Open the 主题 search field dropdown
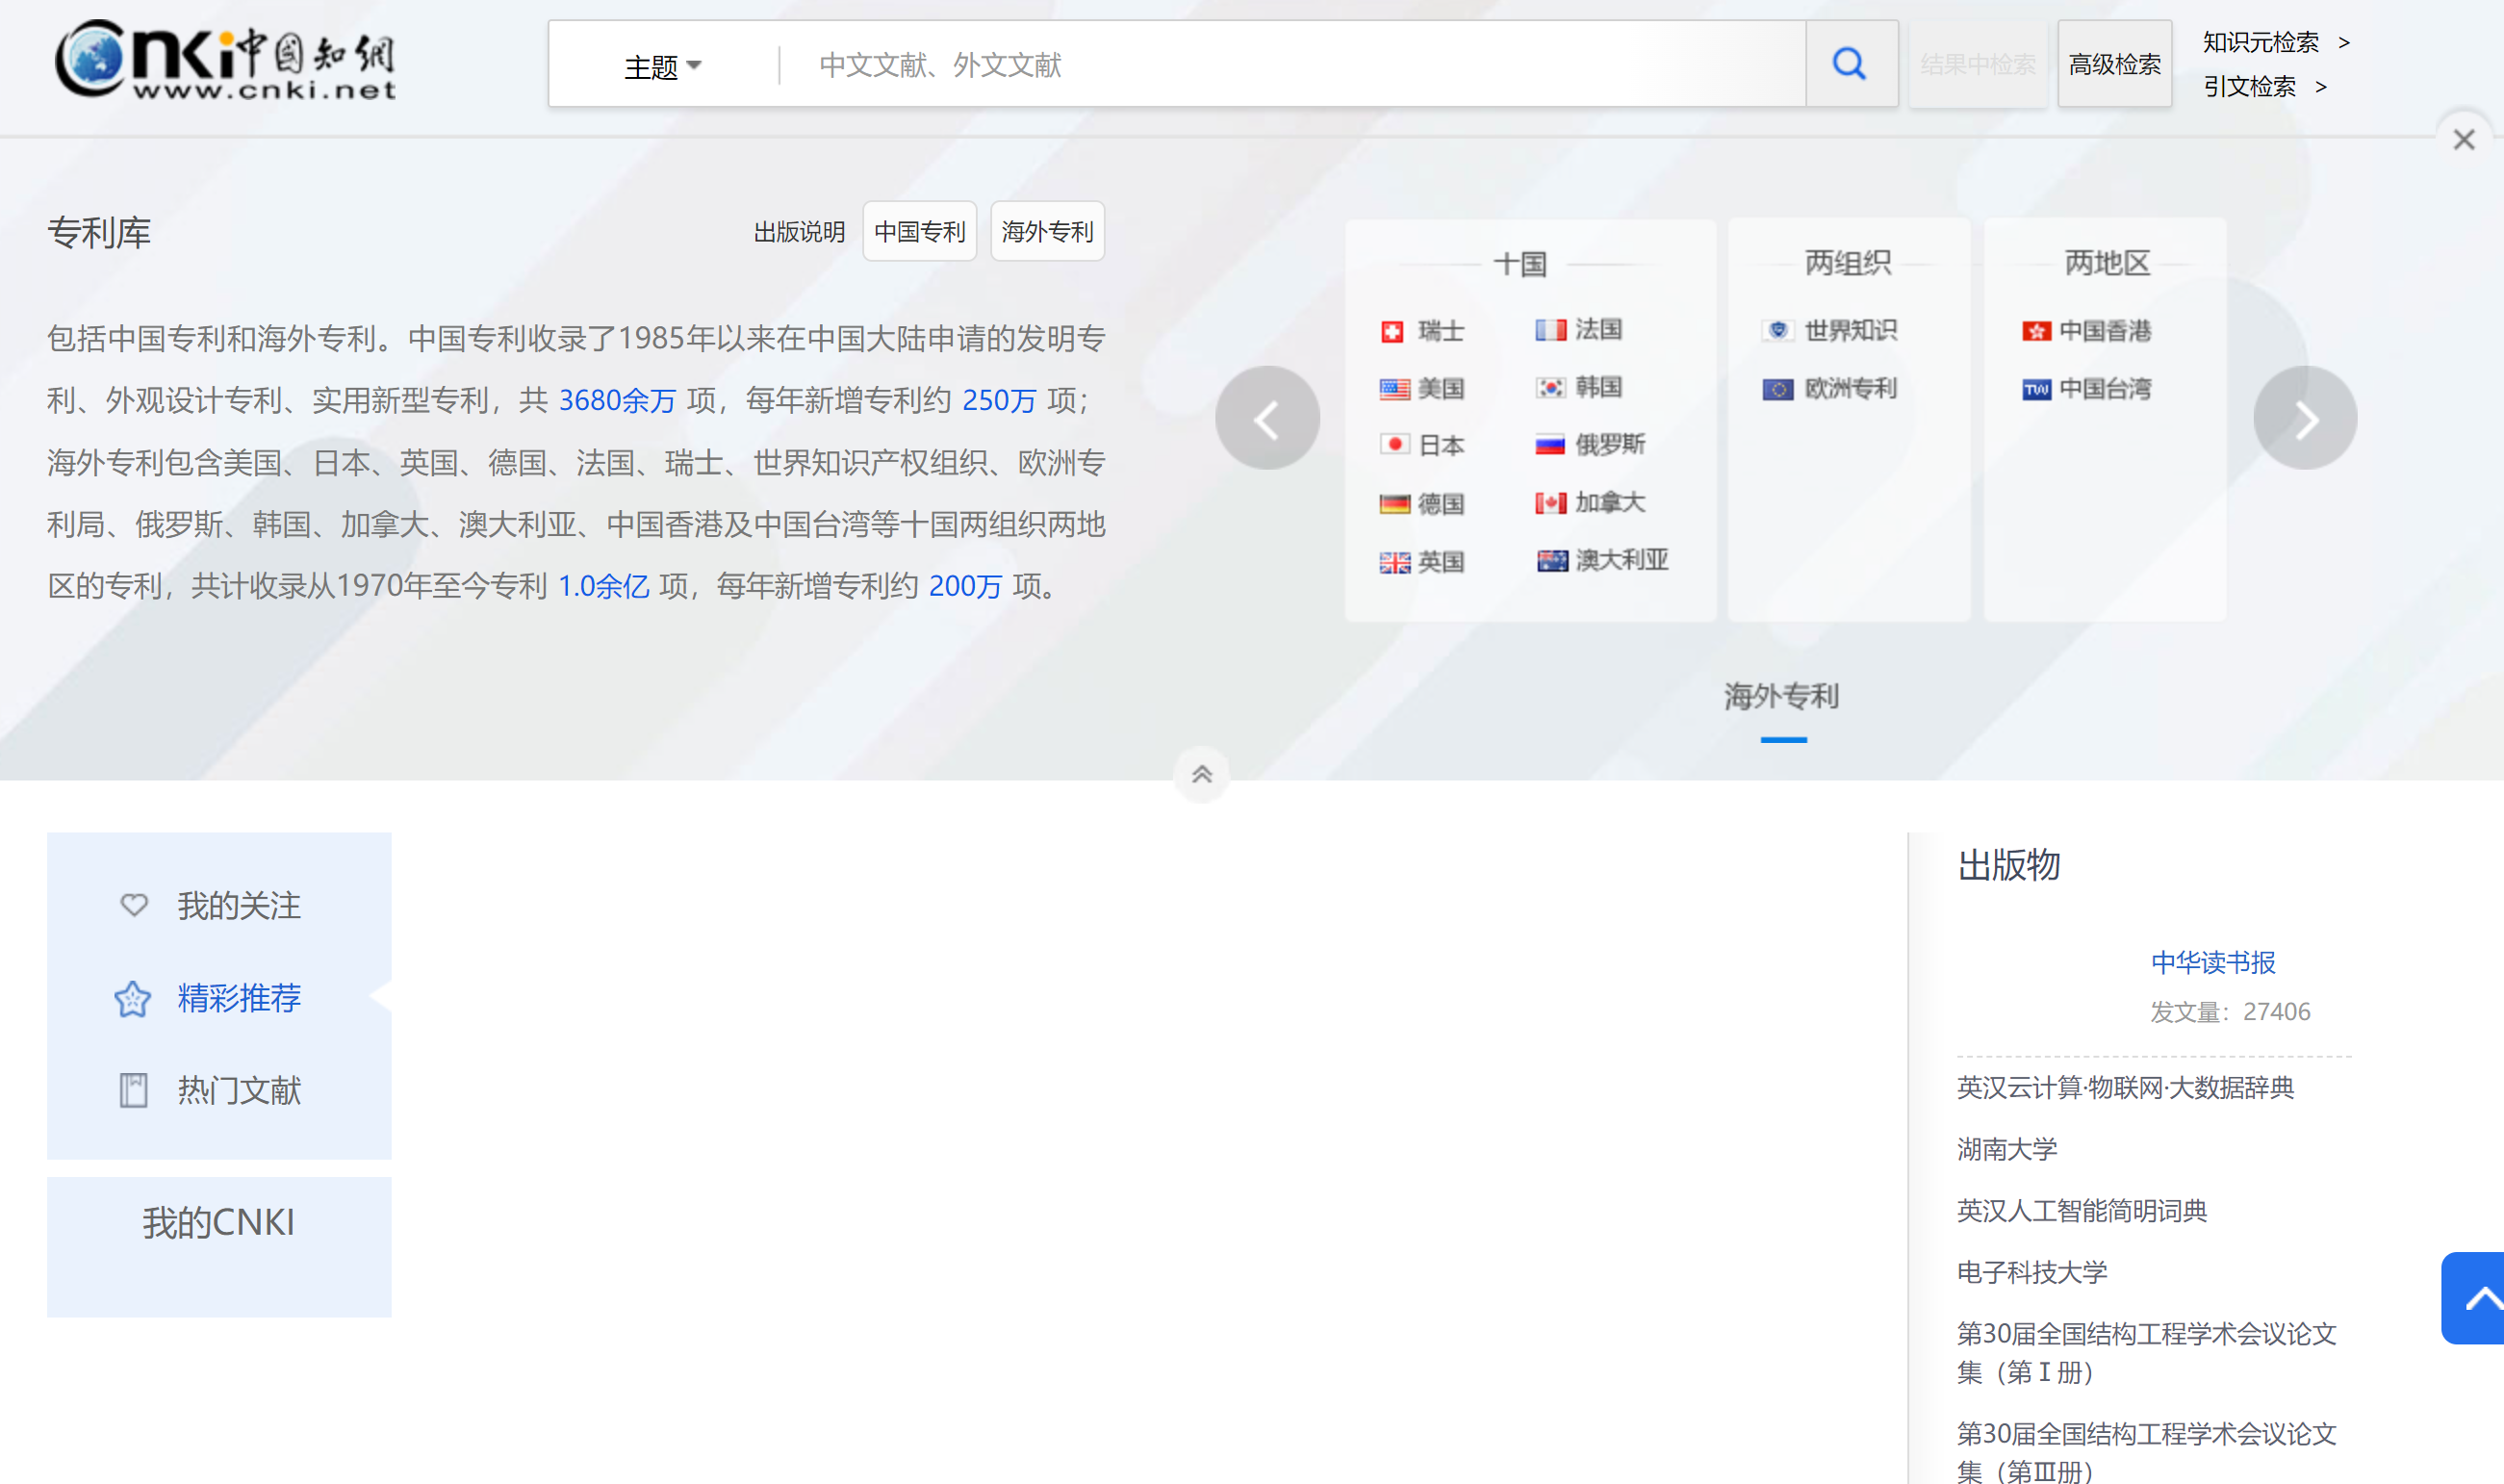This screenshot has height=1484, width=2504. click(663, 66)
